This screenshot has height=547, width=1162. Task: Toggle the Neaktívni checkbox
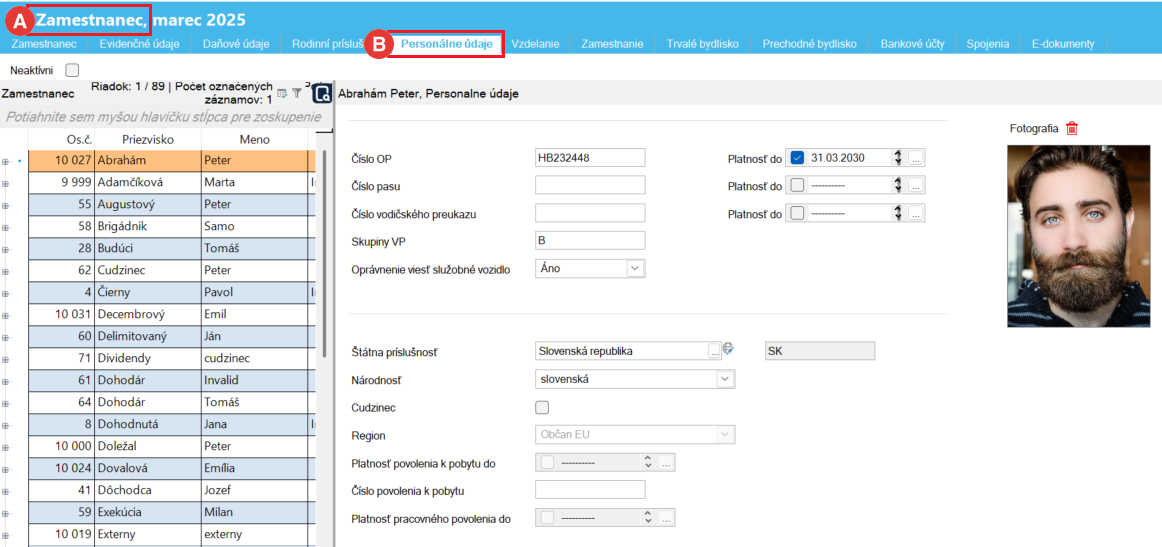(x=72, y=70)
